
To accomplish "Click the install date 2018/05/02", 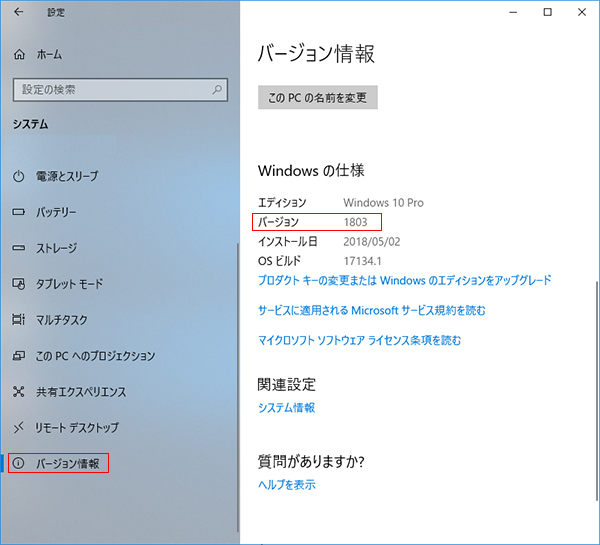I will click(372, 241).
